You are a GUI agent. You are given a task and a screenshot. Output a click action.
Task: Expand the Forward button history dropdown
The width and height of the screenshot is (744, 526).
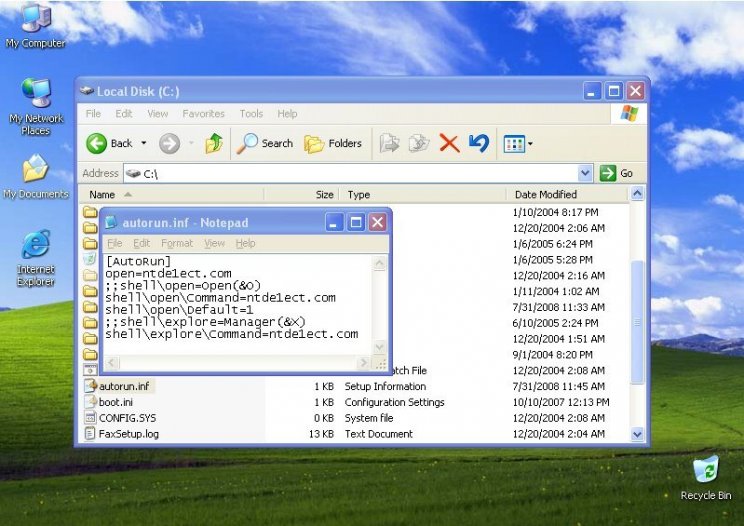point(191,143)
